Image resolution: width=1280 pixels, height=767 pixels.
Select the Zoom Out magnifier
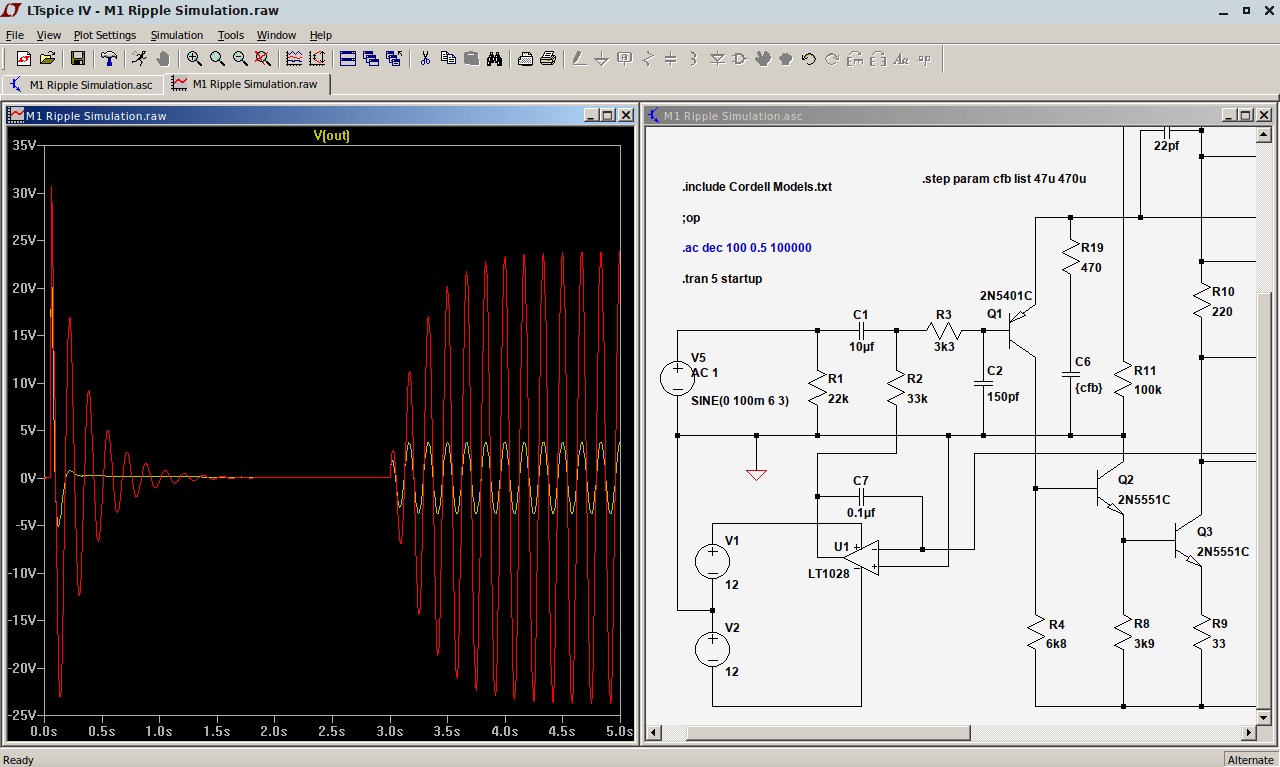(240, 59)
